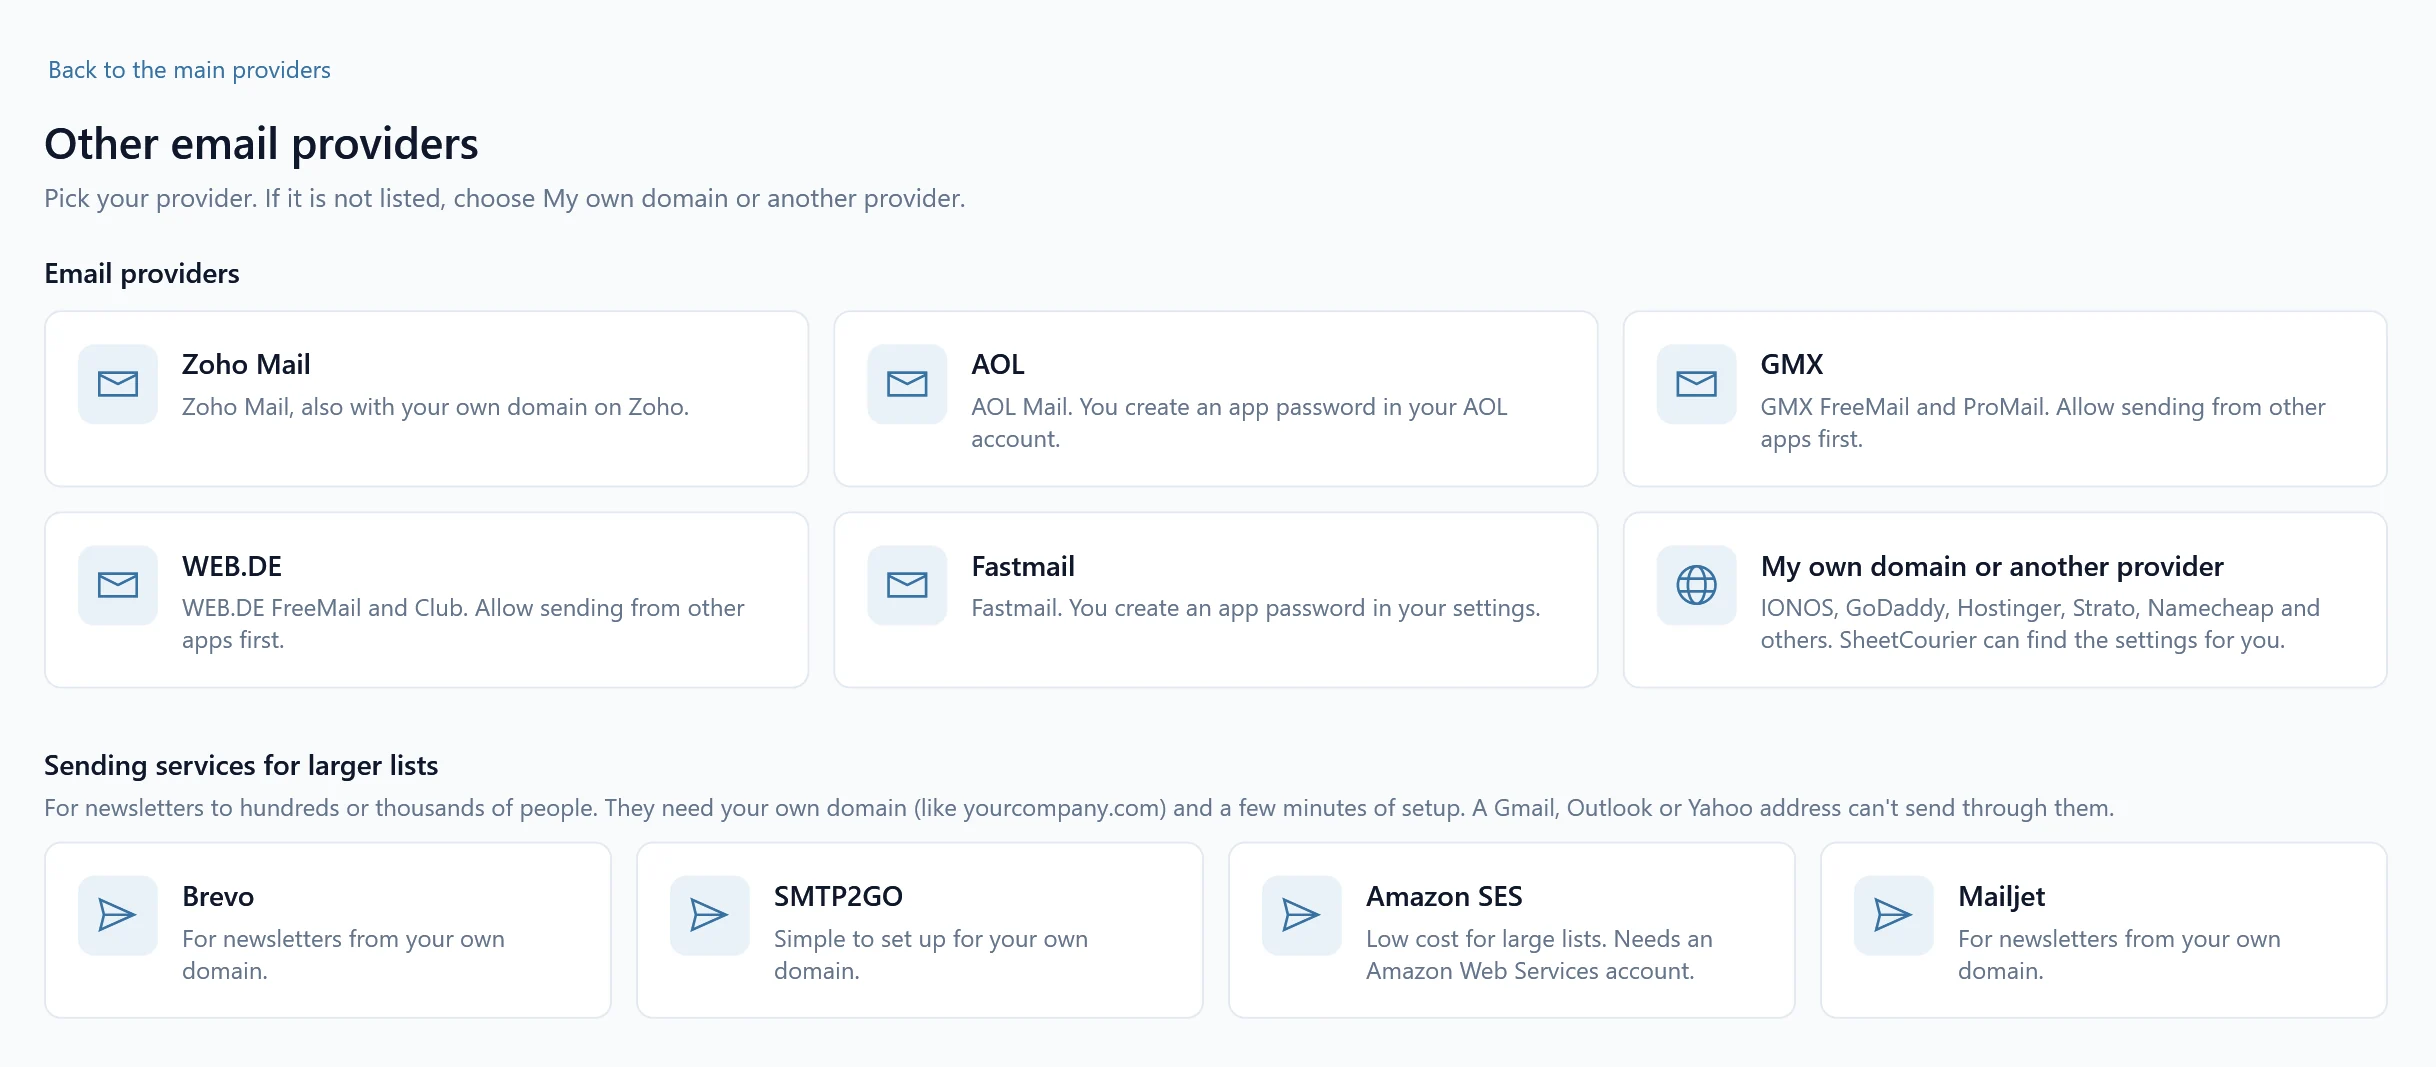
Task: Click the Amazon SES paper plane icon
Action: 1302,915
